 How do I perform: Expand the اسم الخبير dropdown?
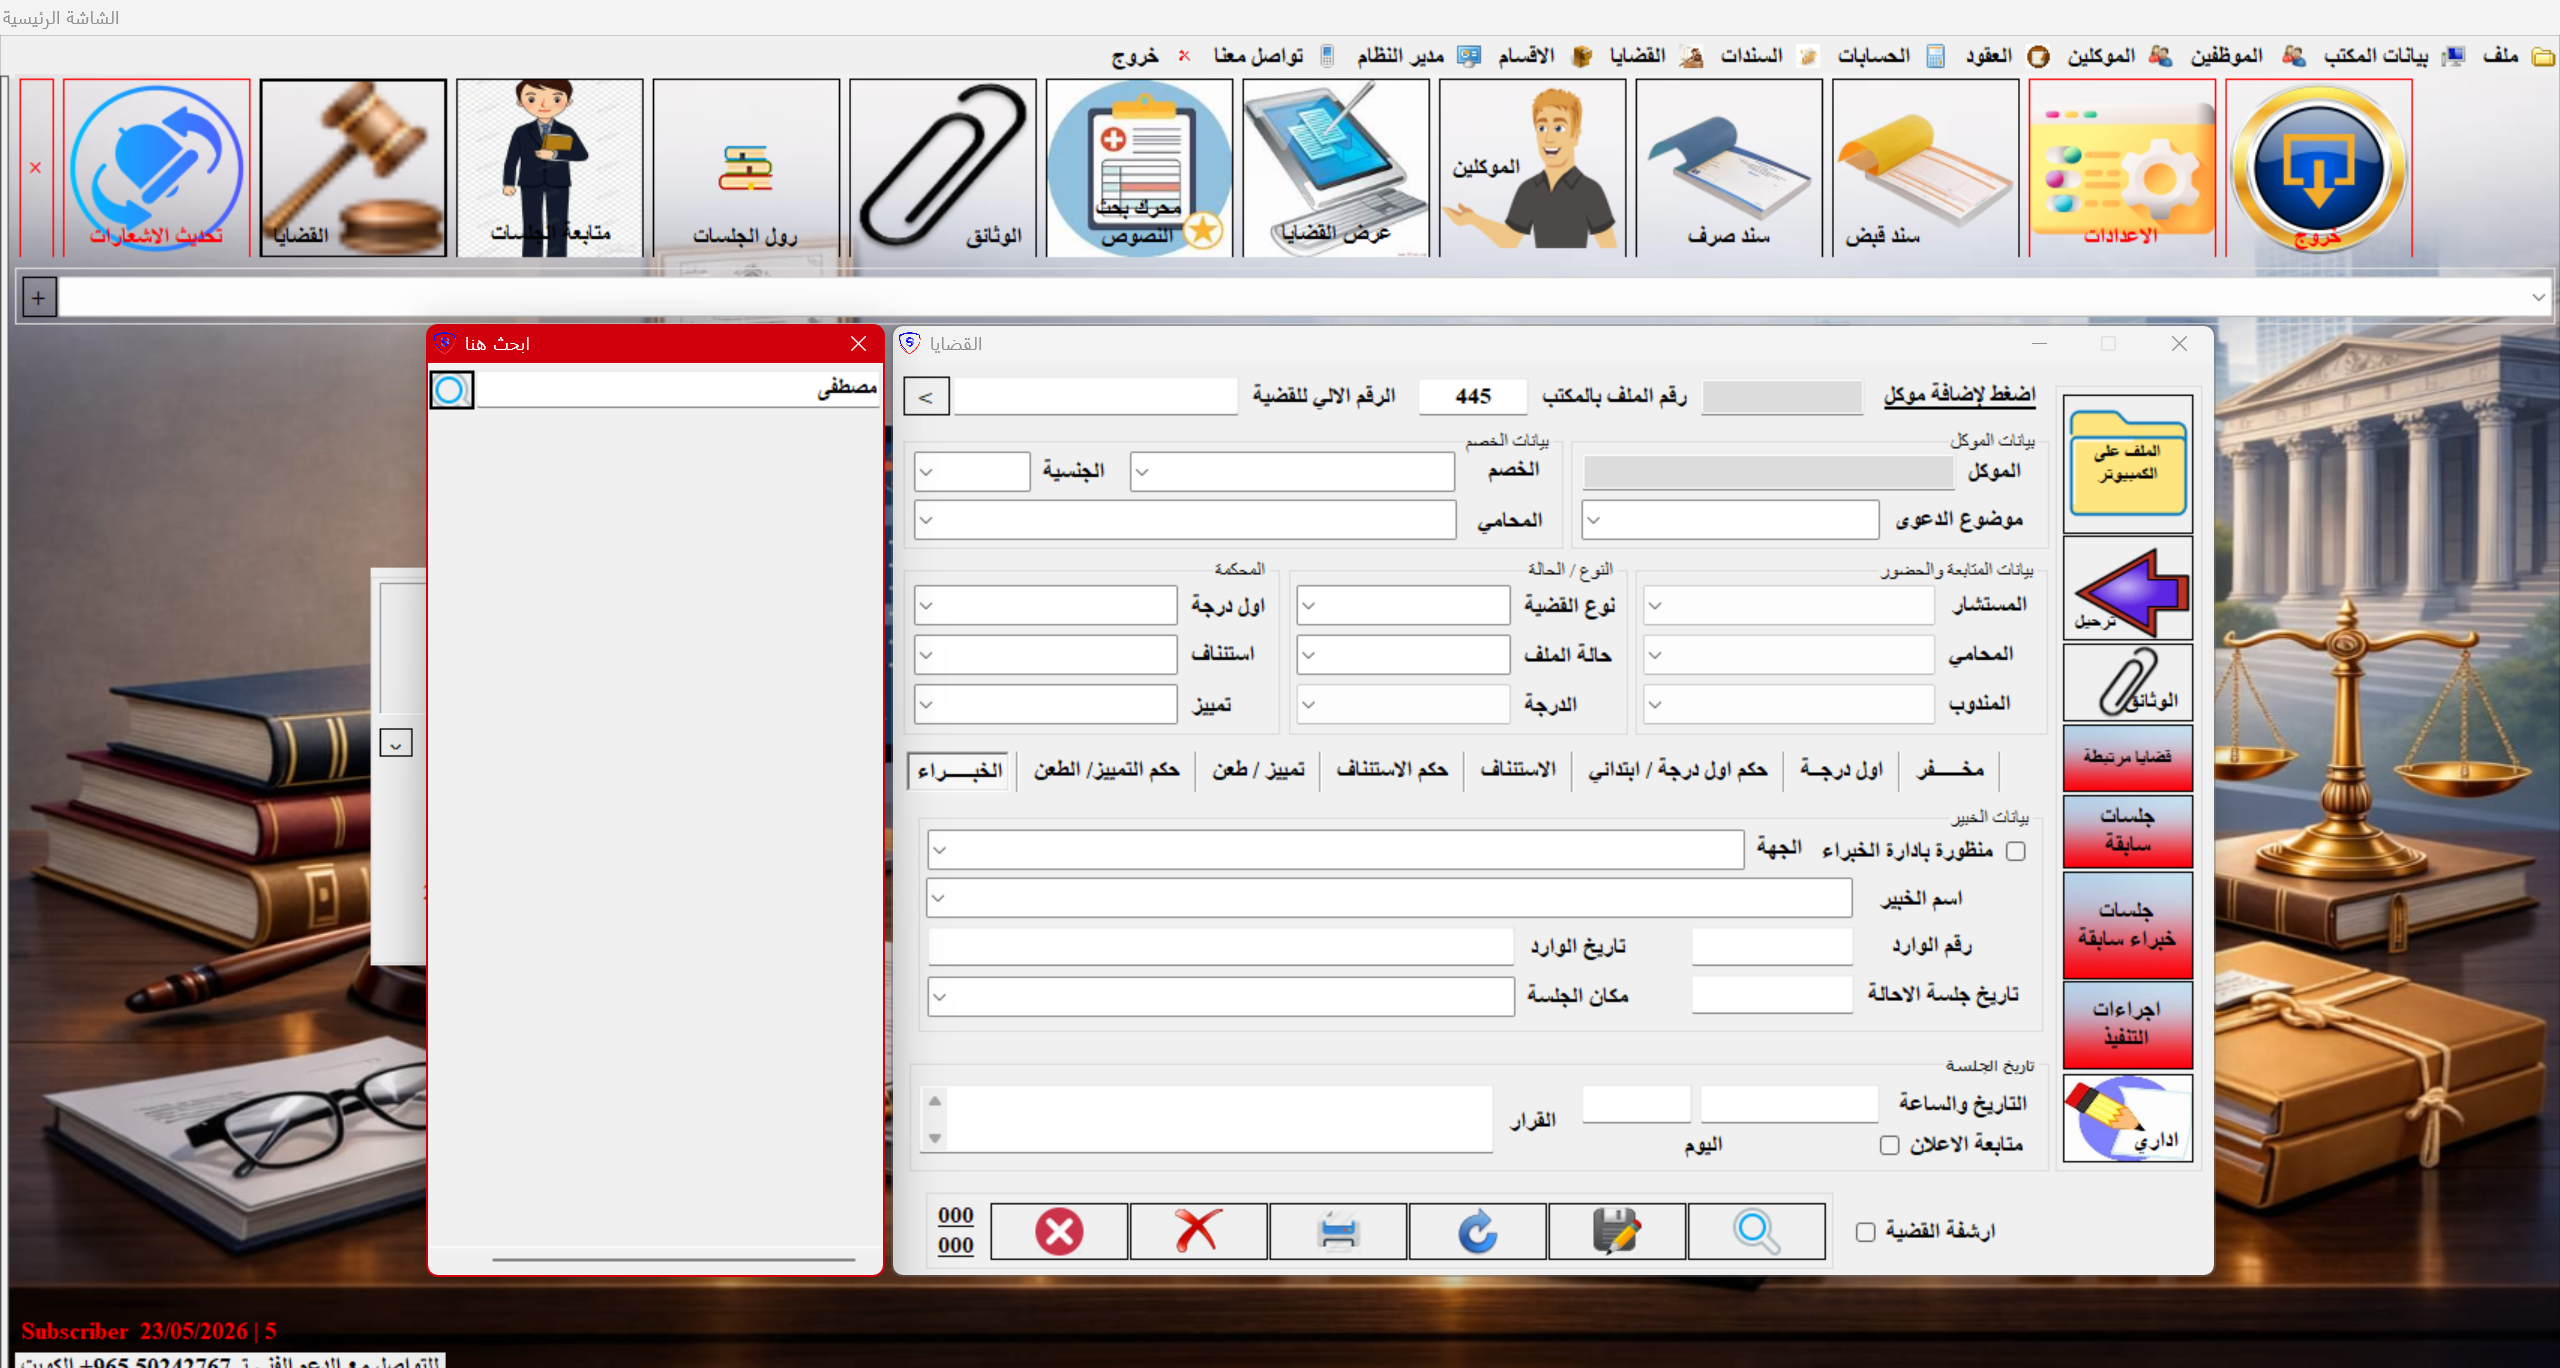pyautogui.click(x=938, y=898)
